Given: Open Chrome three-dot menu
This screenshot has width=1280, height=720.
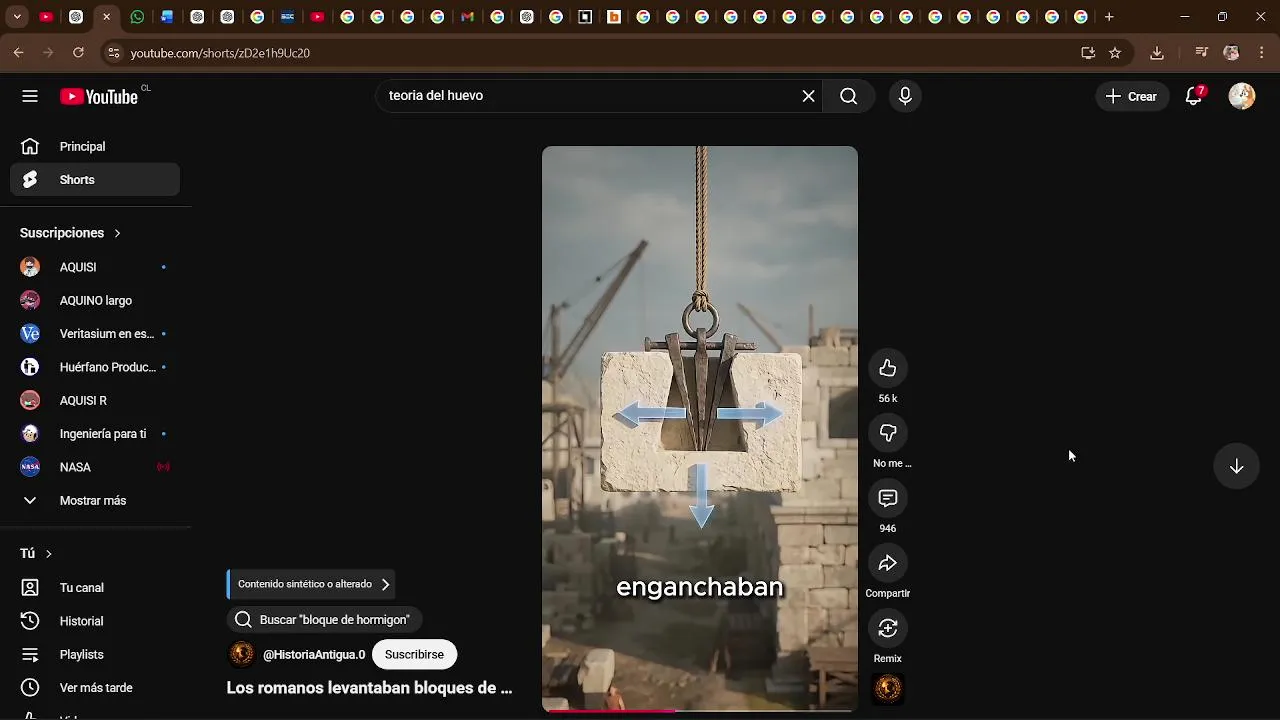Looking at the screenshot, I should (1262, 53).
